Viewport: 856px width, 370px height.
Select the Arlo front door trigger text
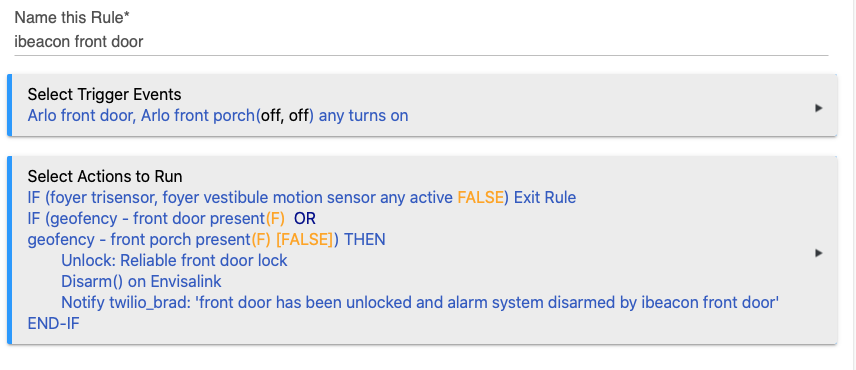pyautogui.click(x=79, y=116)
